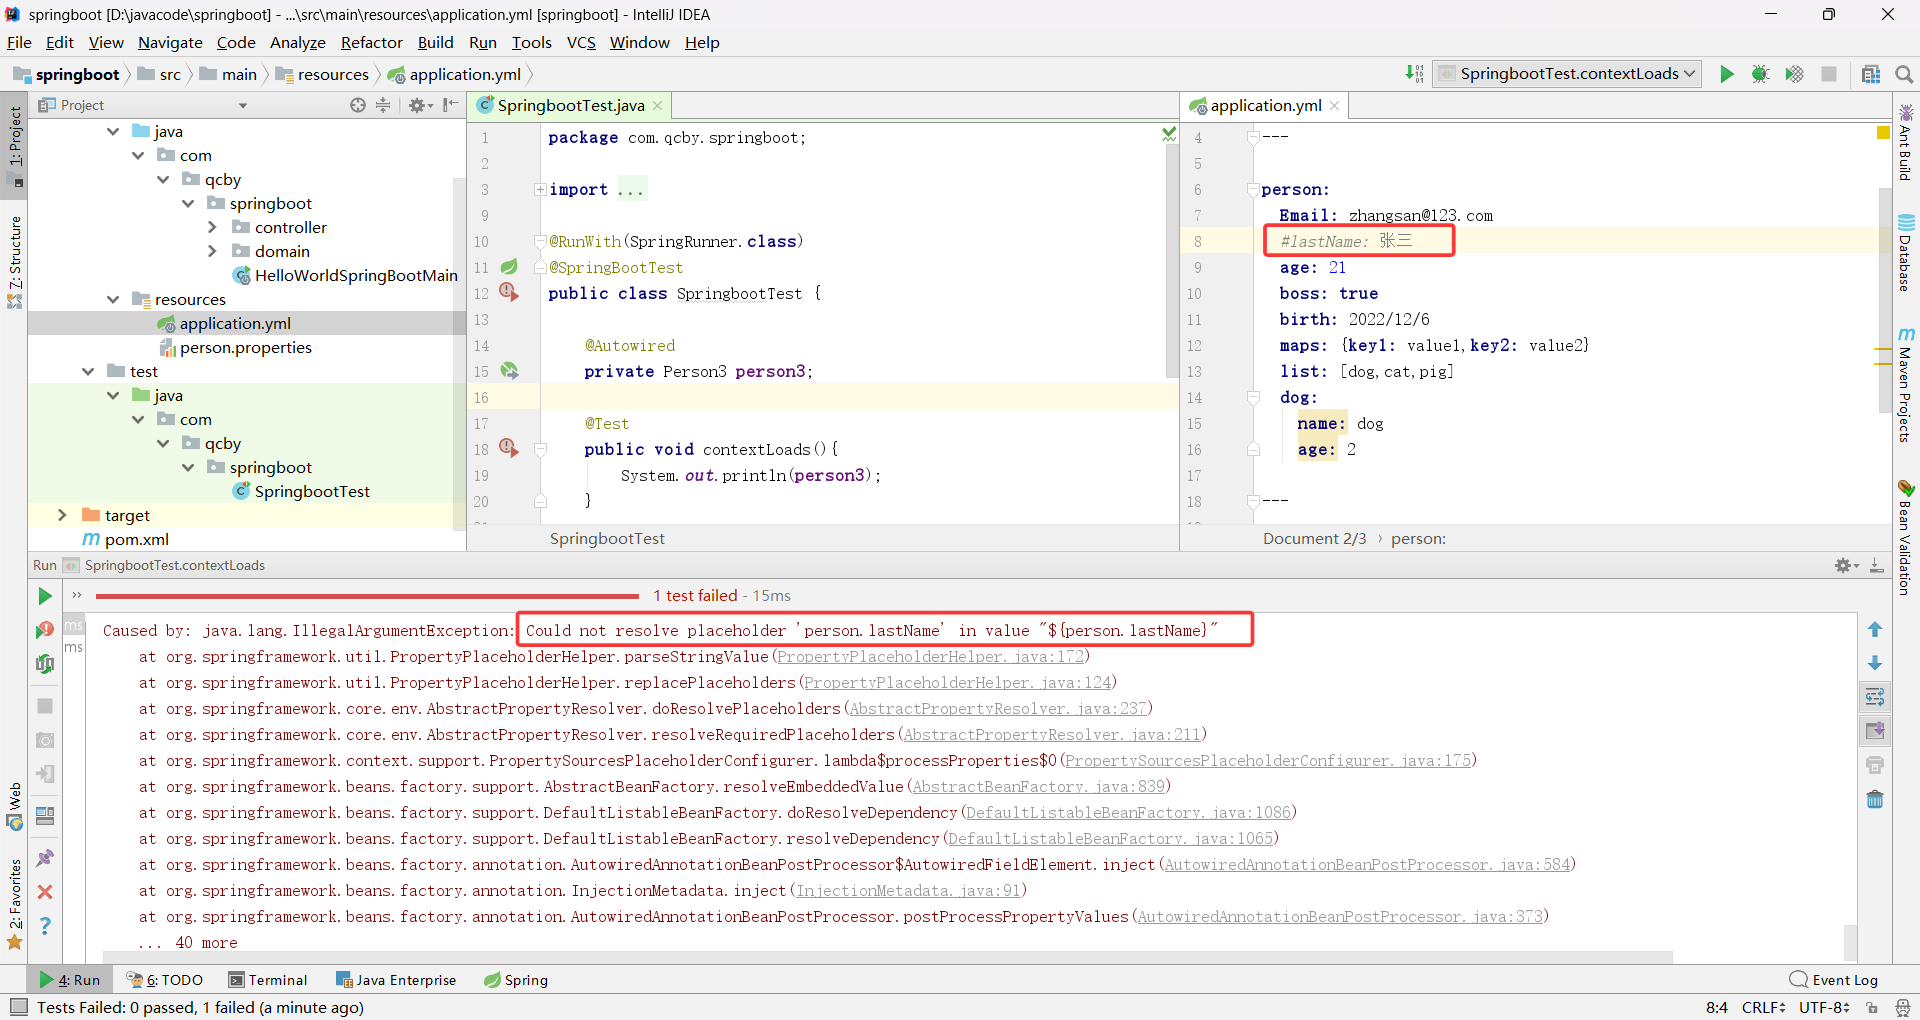Image resolution: width=1920 pixels, height=1020 pixels.
Task: Open Search Everywhere magnifier icon
Action: click(1904, 74)
